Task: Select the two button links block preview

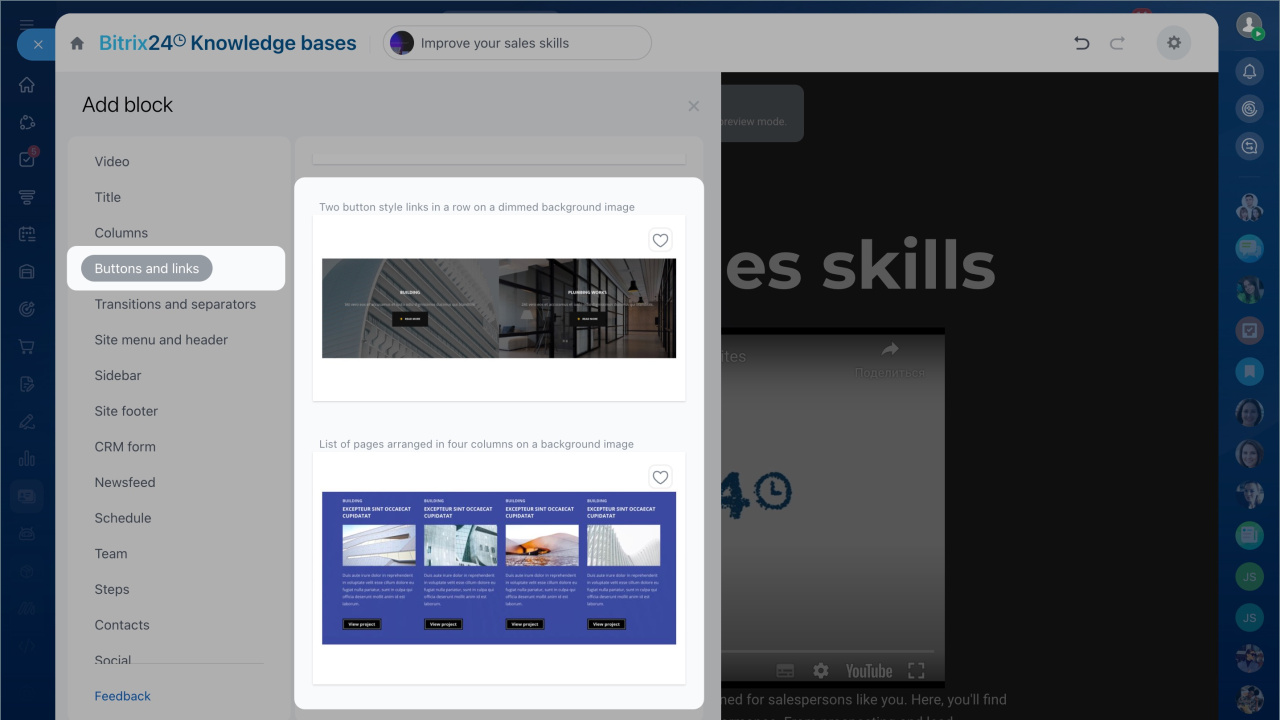Action: click(x=499, y=308)
